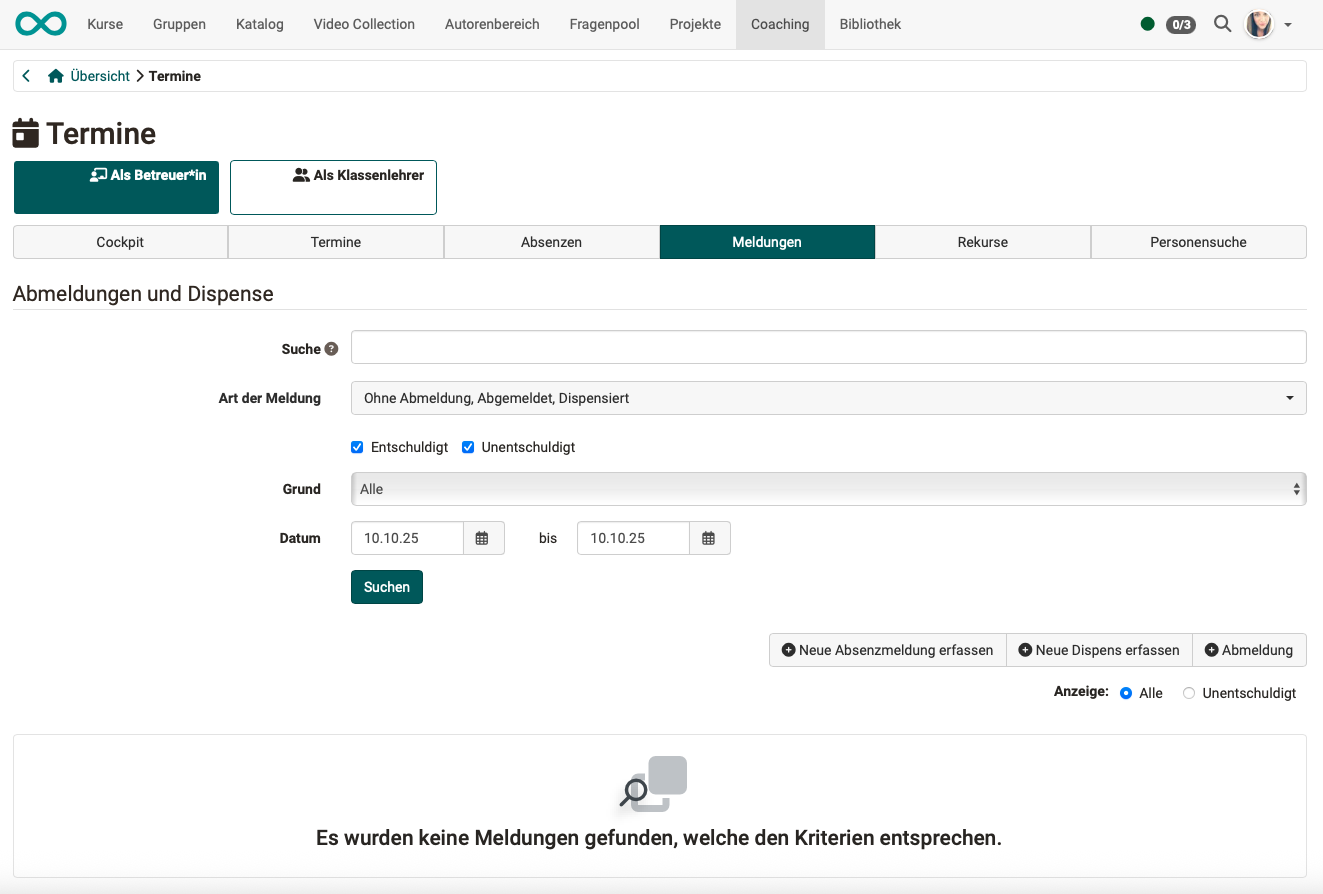The image size is (1323, 894).
Task: Click the green status dot near 0/3 badge
Action: tap(1148, 23)
